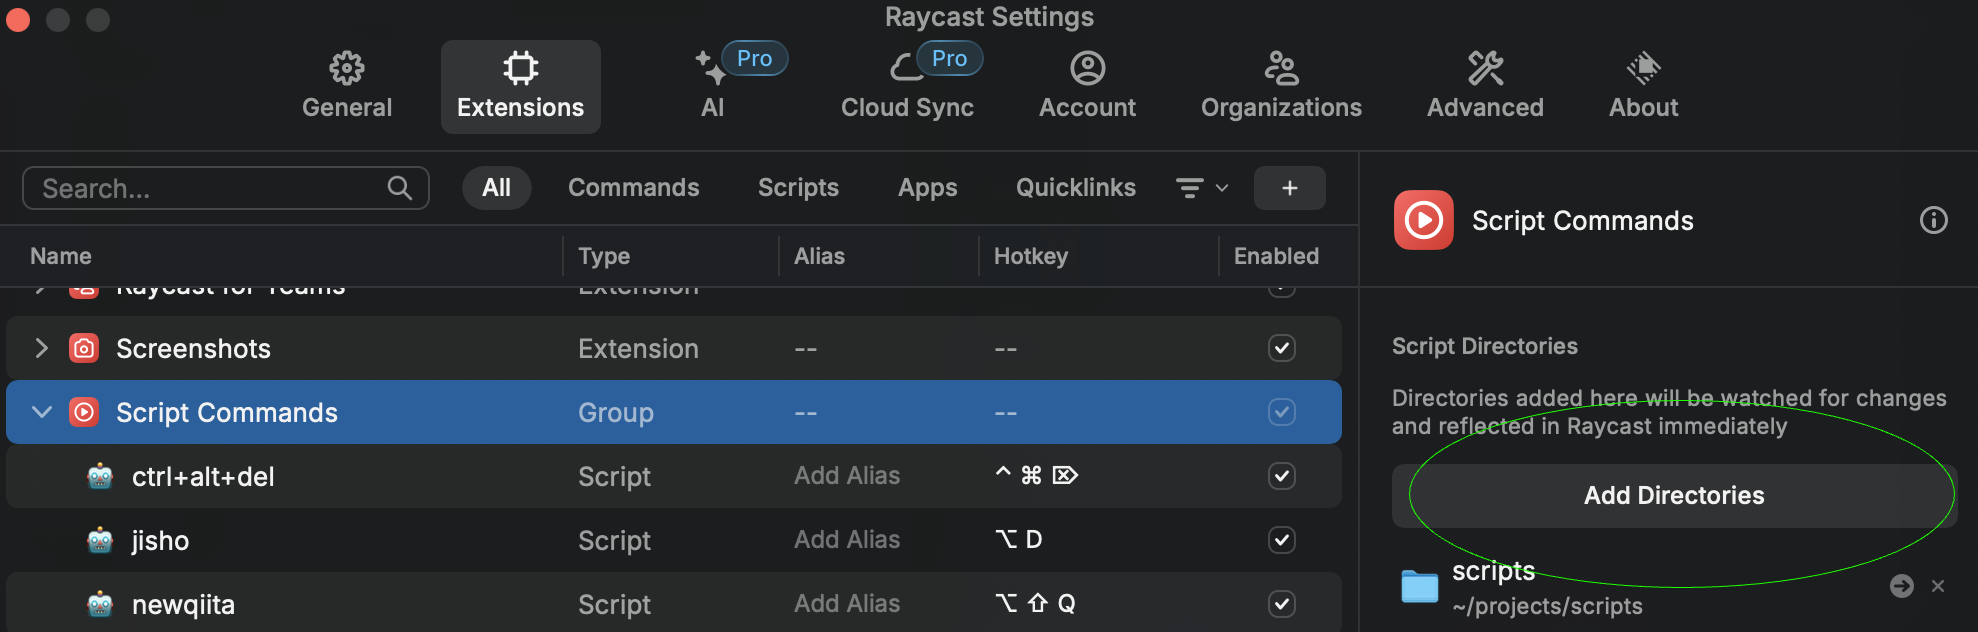Click the Alias column header
This screenshot has width=1978, height=632.
coord(819,256)
